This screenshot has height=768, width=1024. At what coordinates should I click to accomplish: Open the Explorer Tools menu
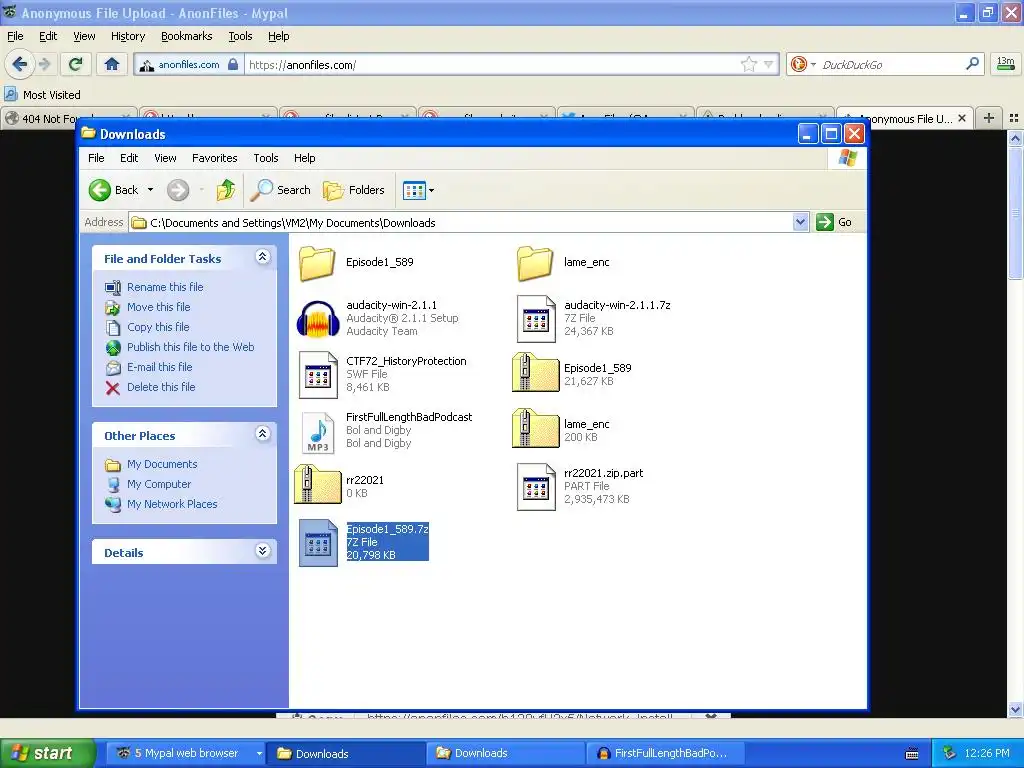coord(265,158)
